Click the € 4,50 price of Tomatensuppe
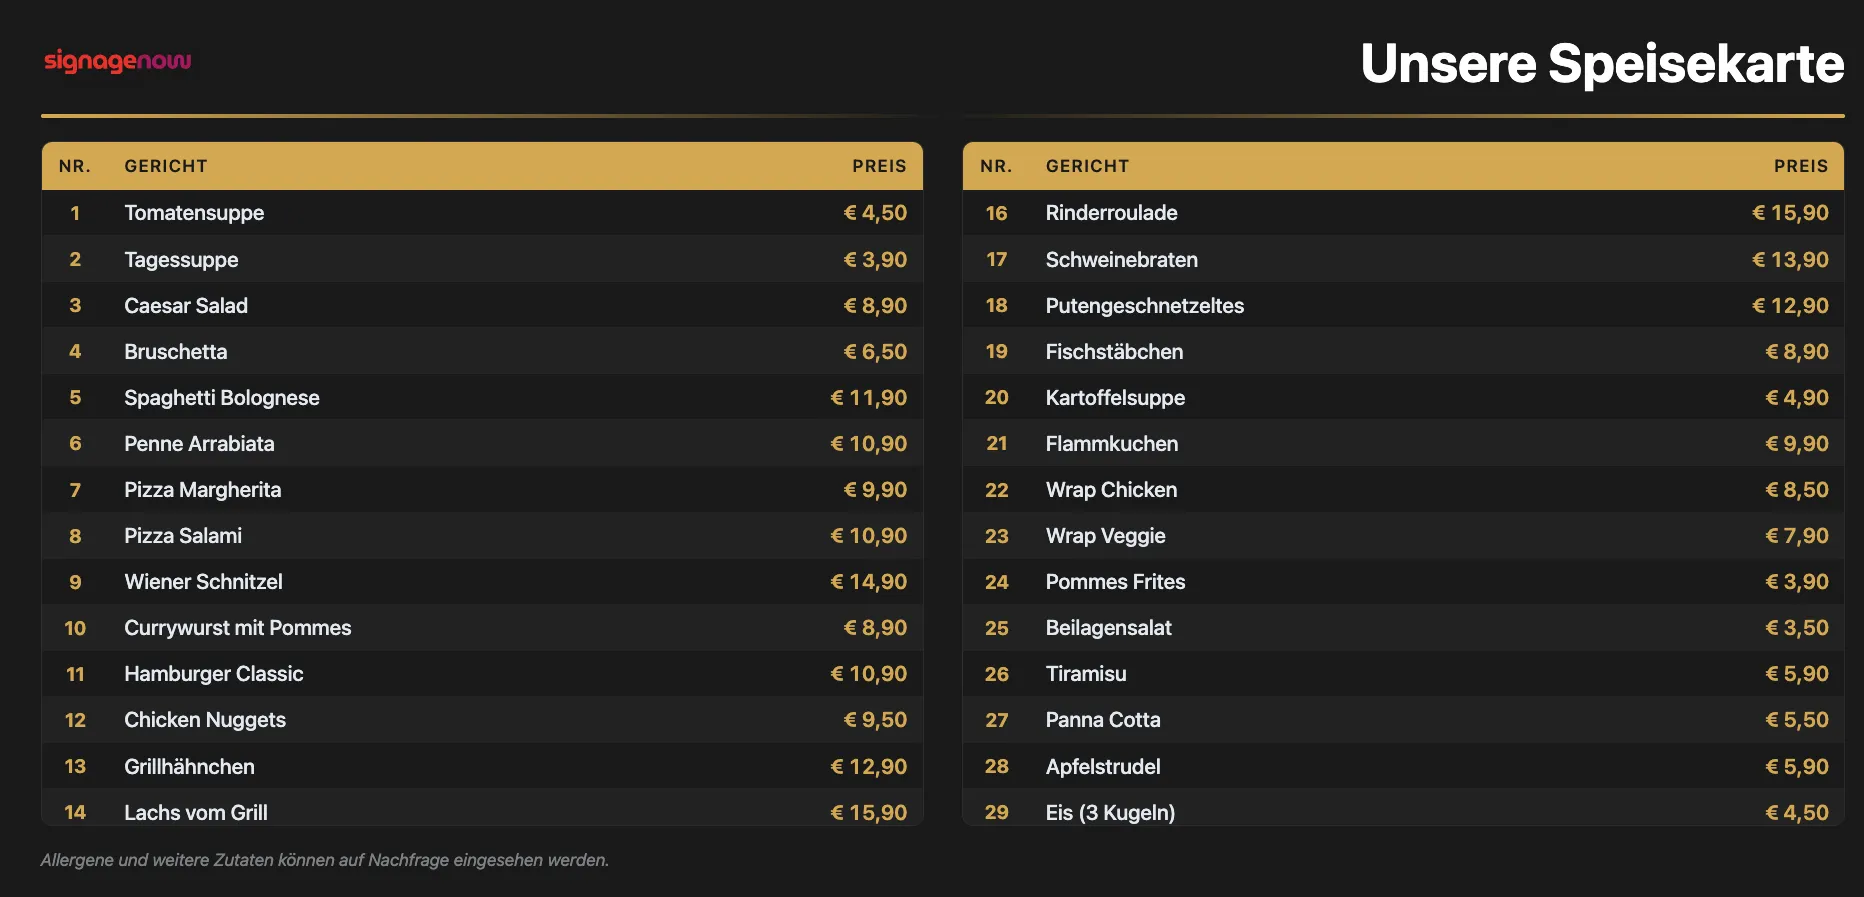 pos(875,213)
